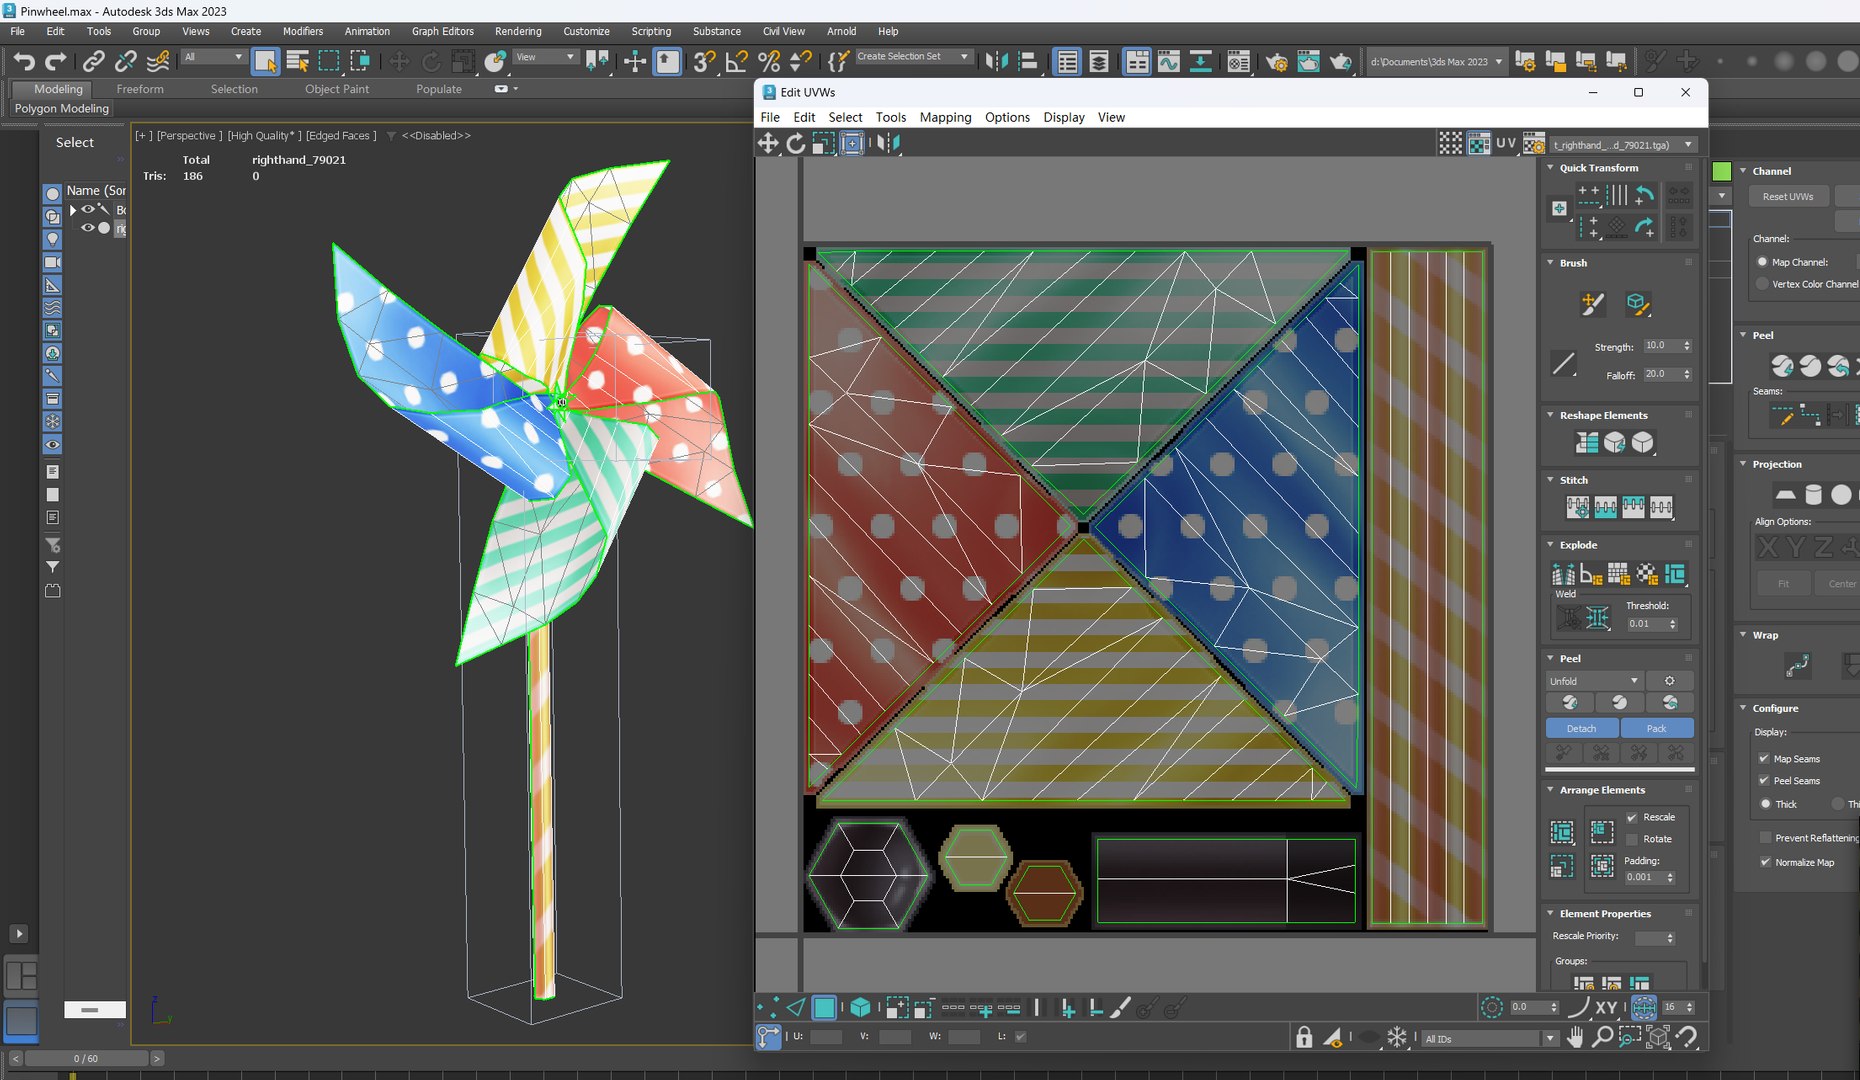
Task: Open Mapping menu in Edit UVWs
Action: click(x=945, y=117)
